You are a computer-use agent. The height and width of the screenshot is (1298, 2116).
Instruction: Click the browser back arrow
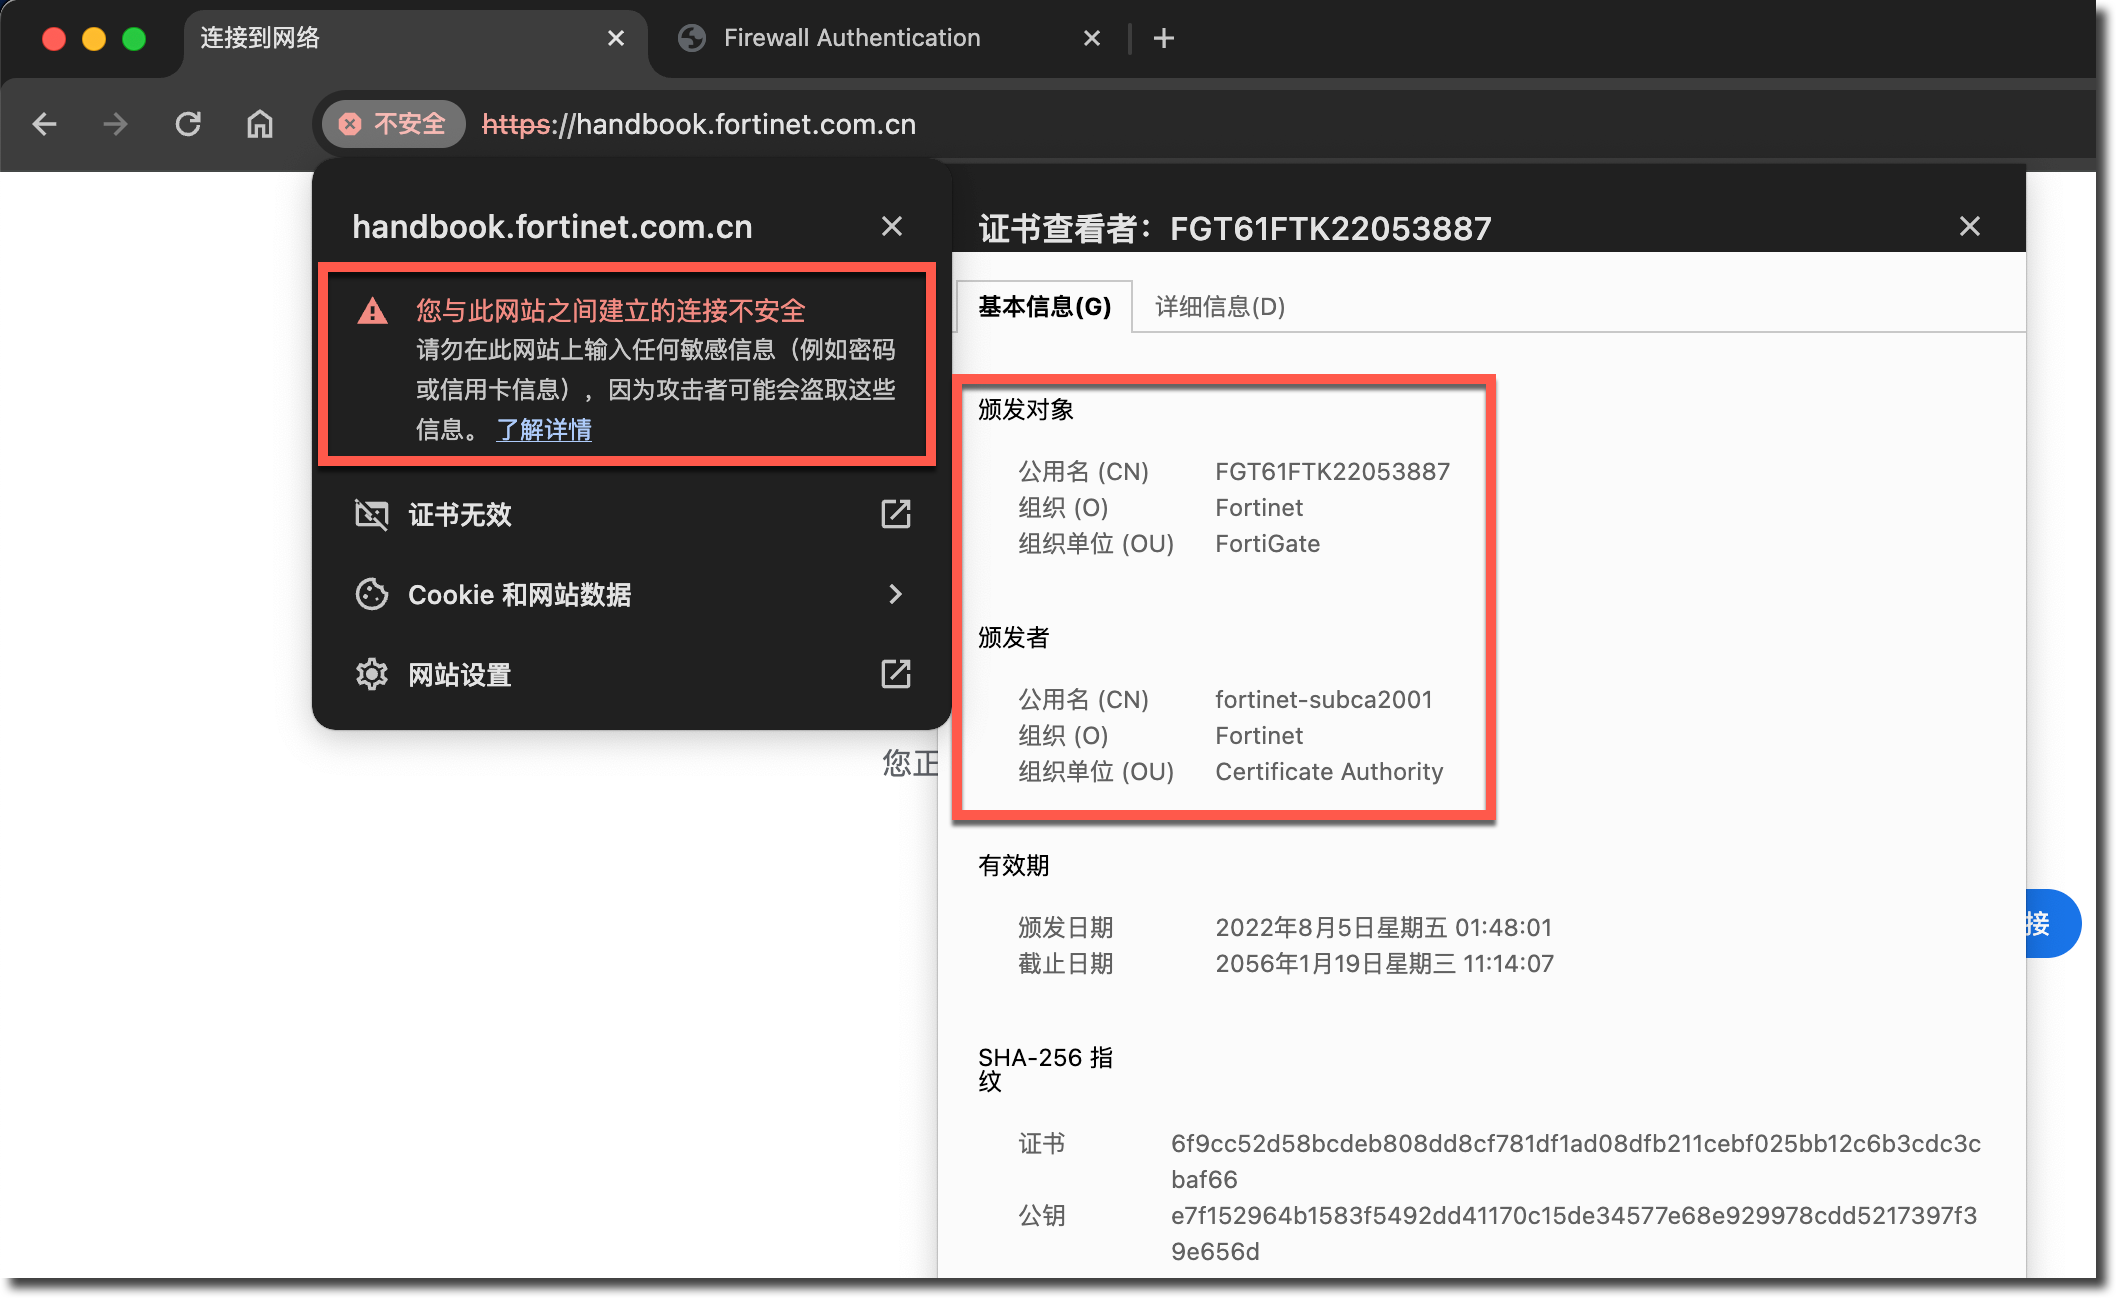point(45,124)
